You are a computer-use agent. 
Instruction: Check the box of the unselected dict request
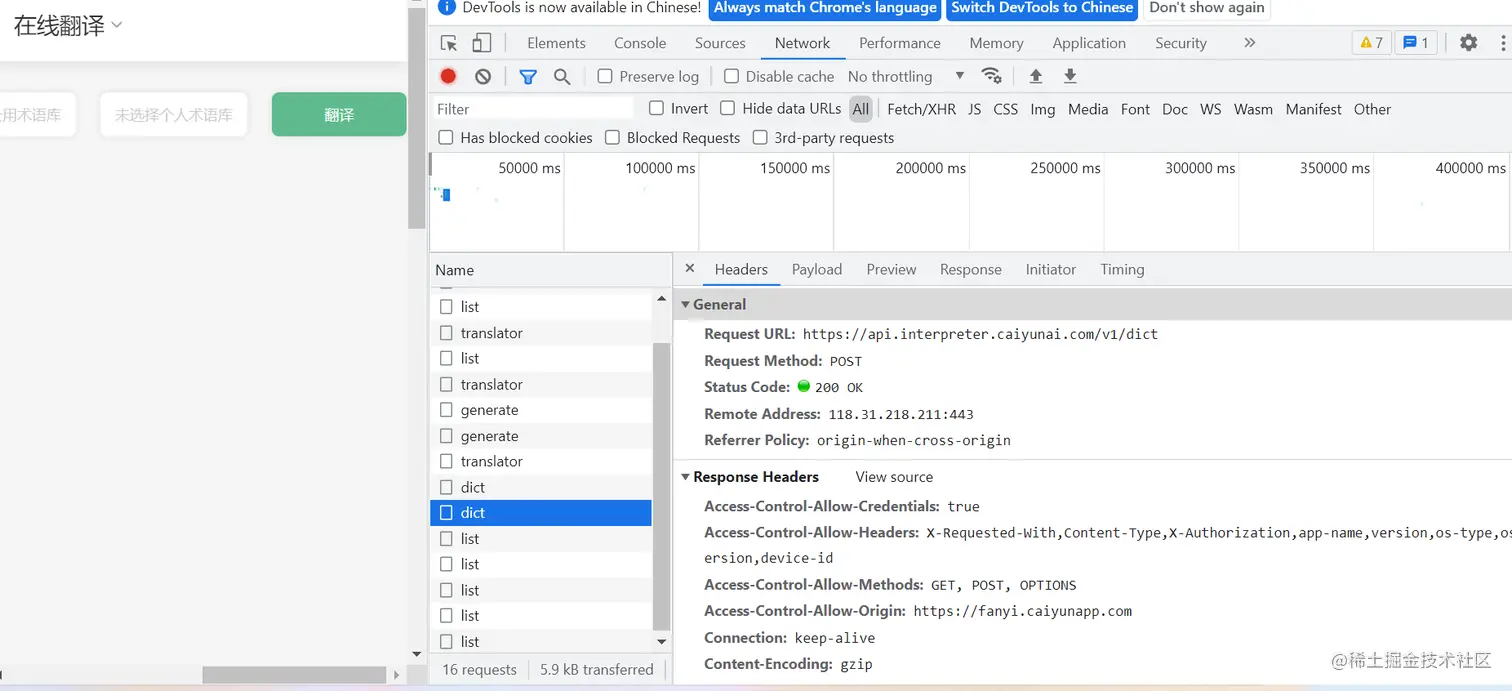pyautogui.click(x=446, y=487)
